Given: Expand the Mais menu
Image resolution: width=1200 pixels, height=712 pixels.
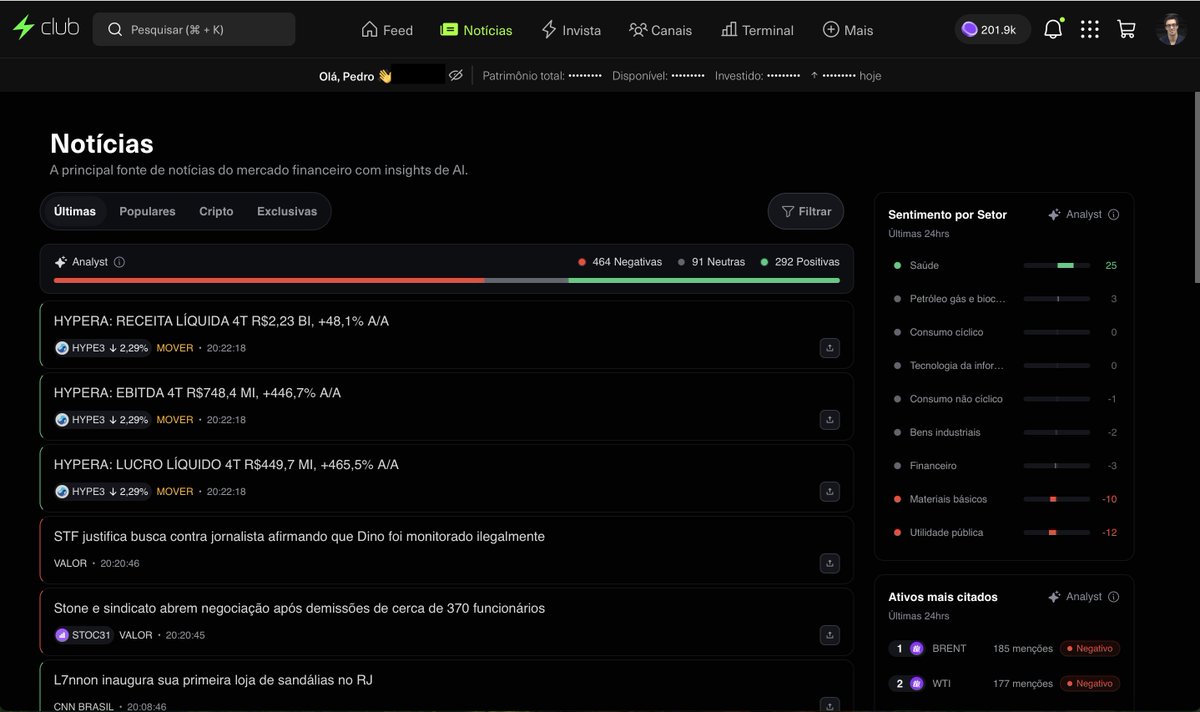Looking at the screenshot, I should (x=848, y=30).
